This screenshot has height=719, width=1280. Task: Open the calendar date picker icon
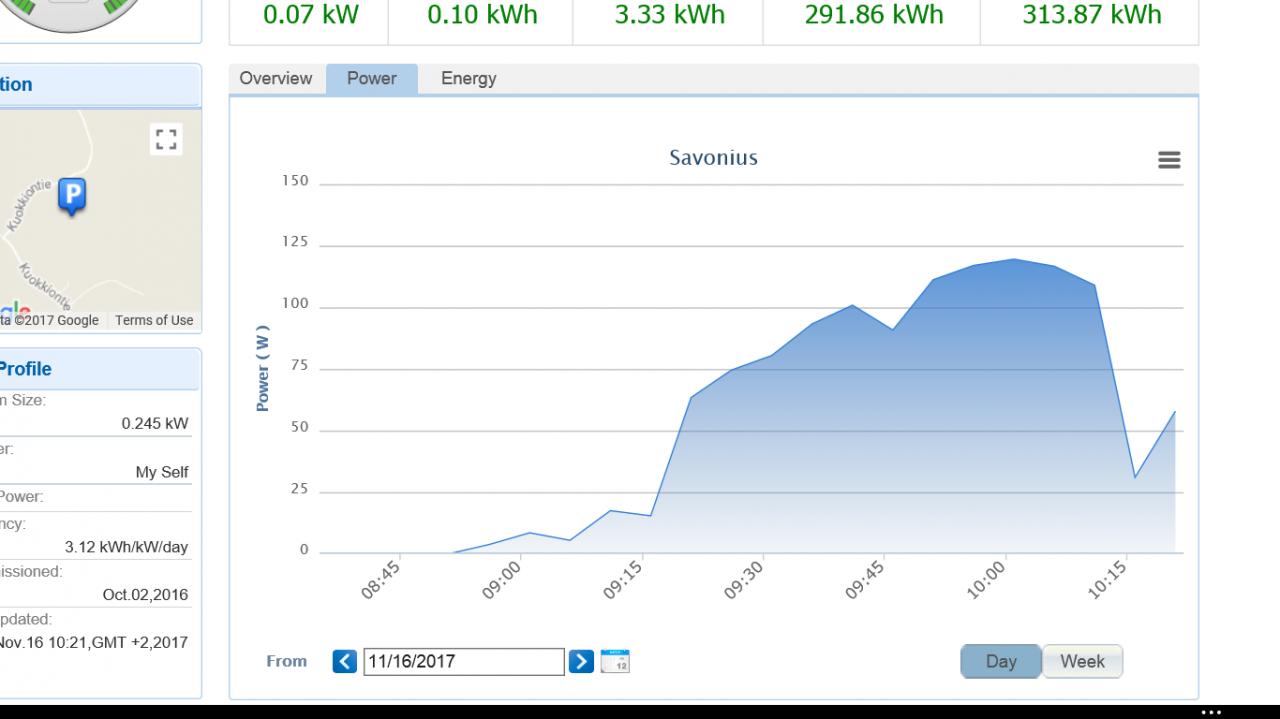pyautogui.click(x=615, y=661)
